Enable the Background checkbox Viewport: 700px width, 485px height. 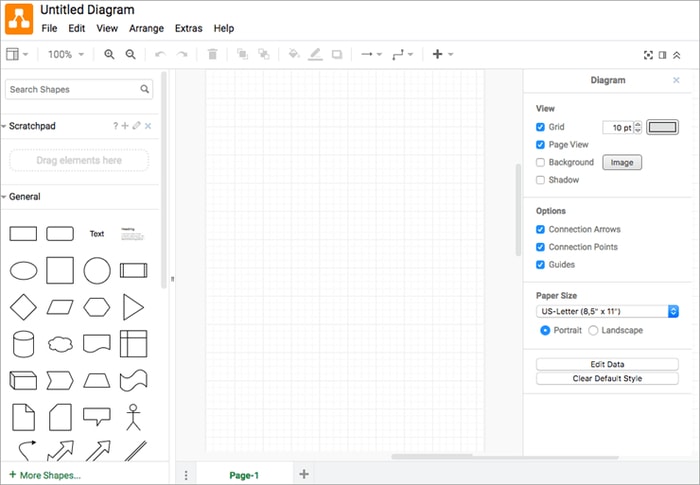[x=540, y=162]
